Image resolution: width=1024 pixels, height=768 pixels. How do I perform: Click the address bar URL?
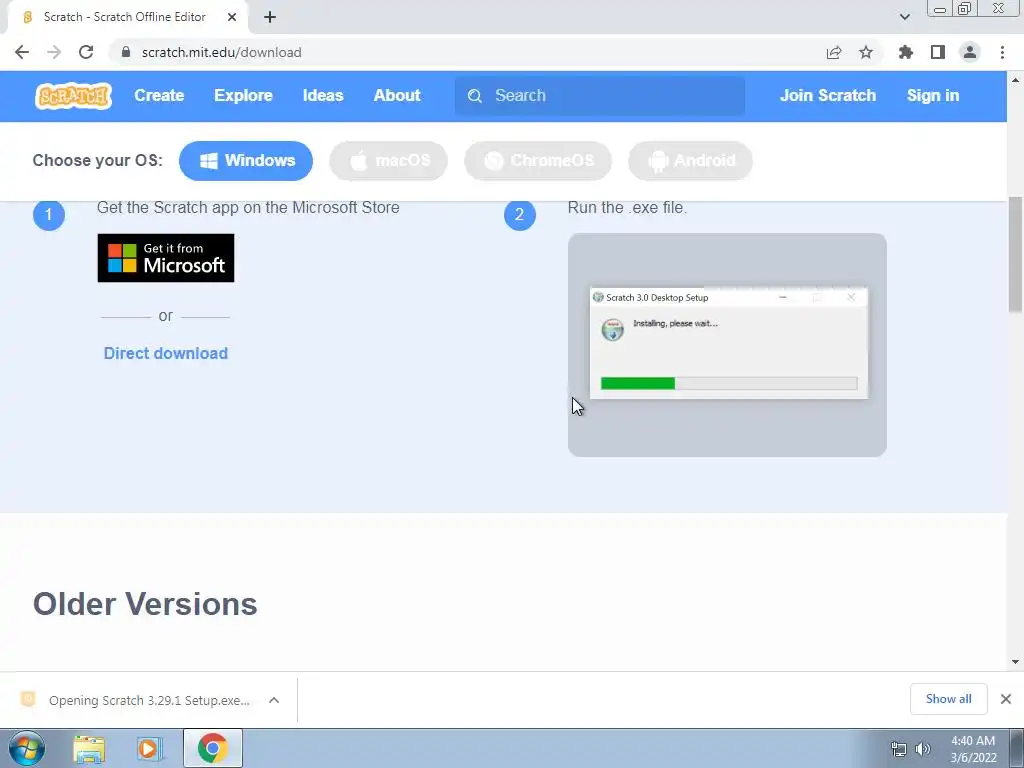coord(221,52)
